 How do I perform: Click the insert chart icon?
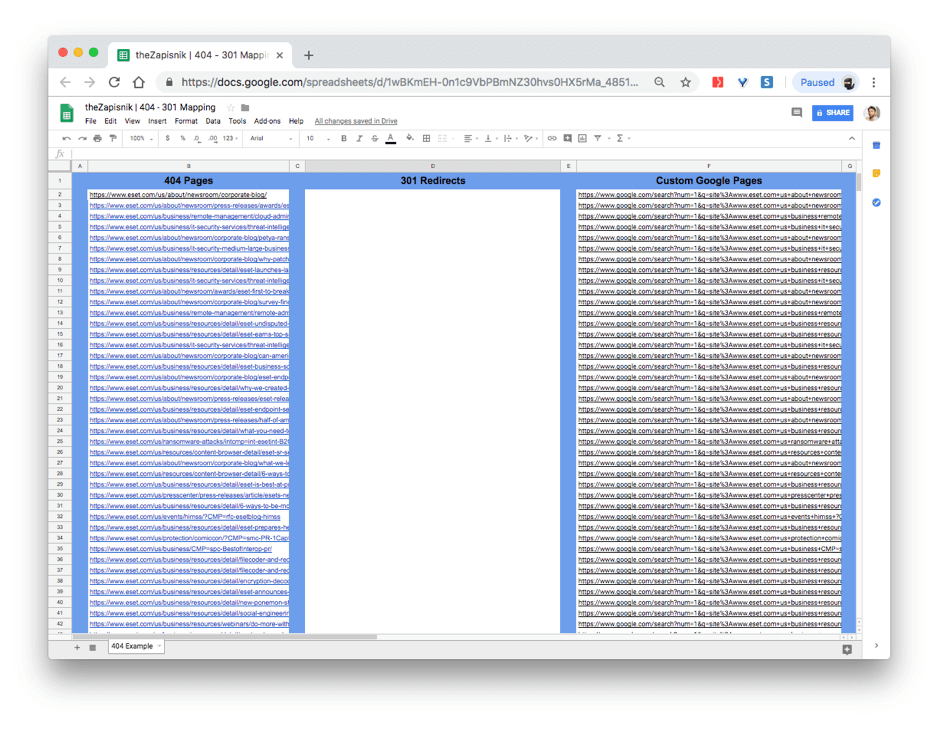click(582, 138)
